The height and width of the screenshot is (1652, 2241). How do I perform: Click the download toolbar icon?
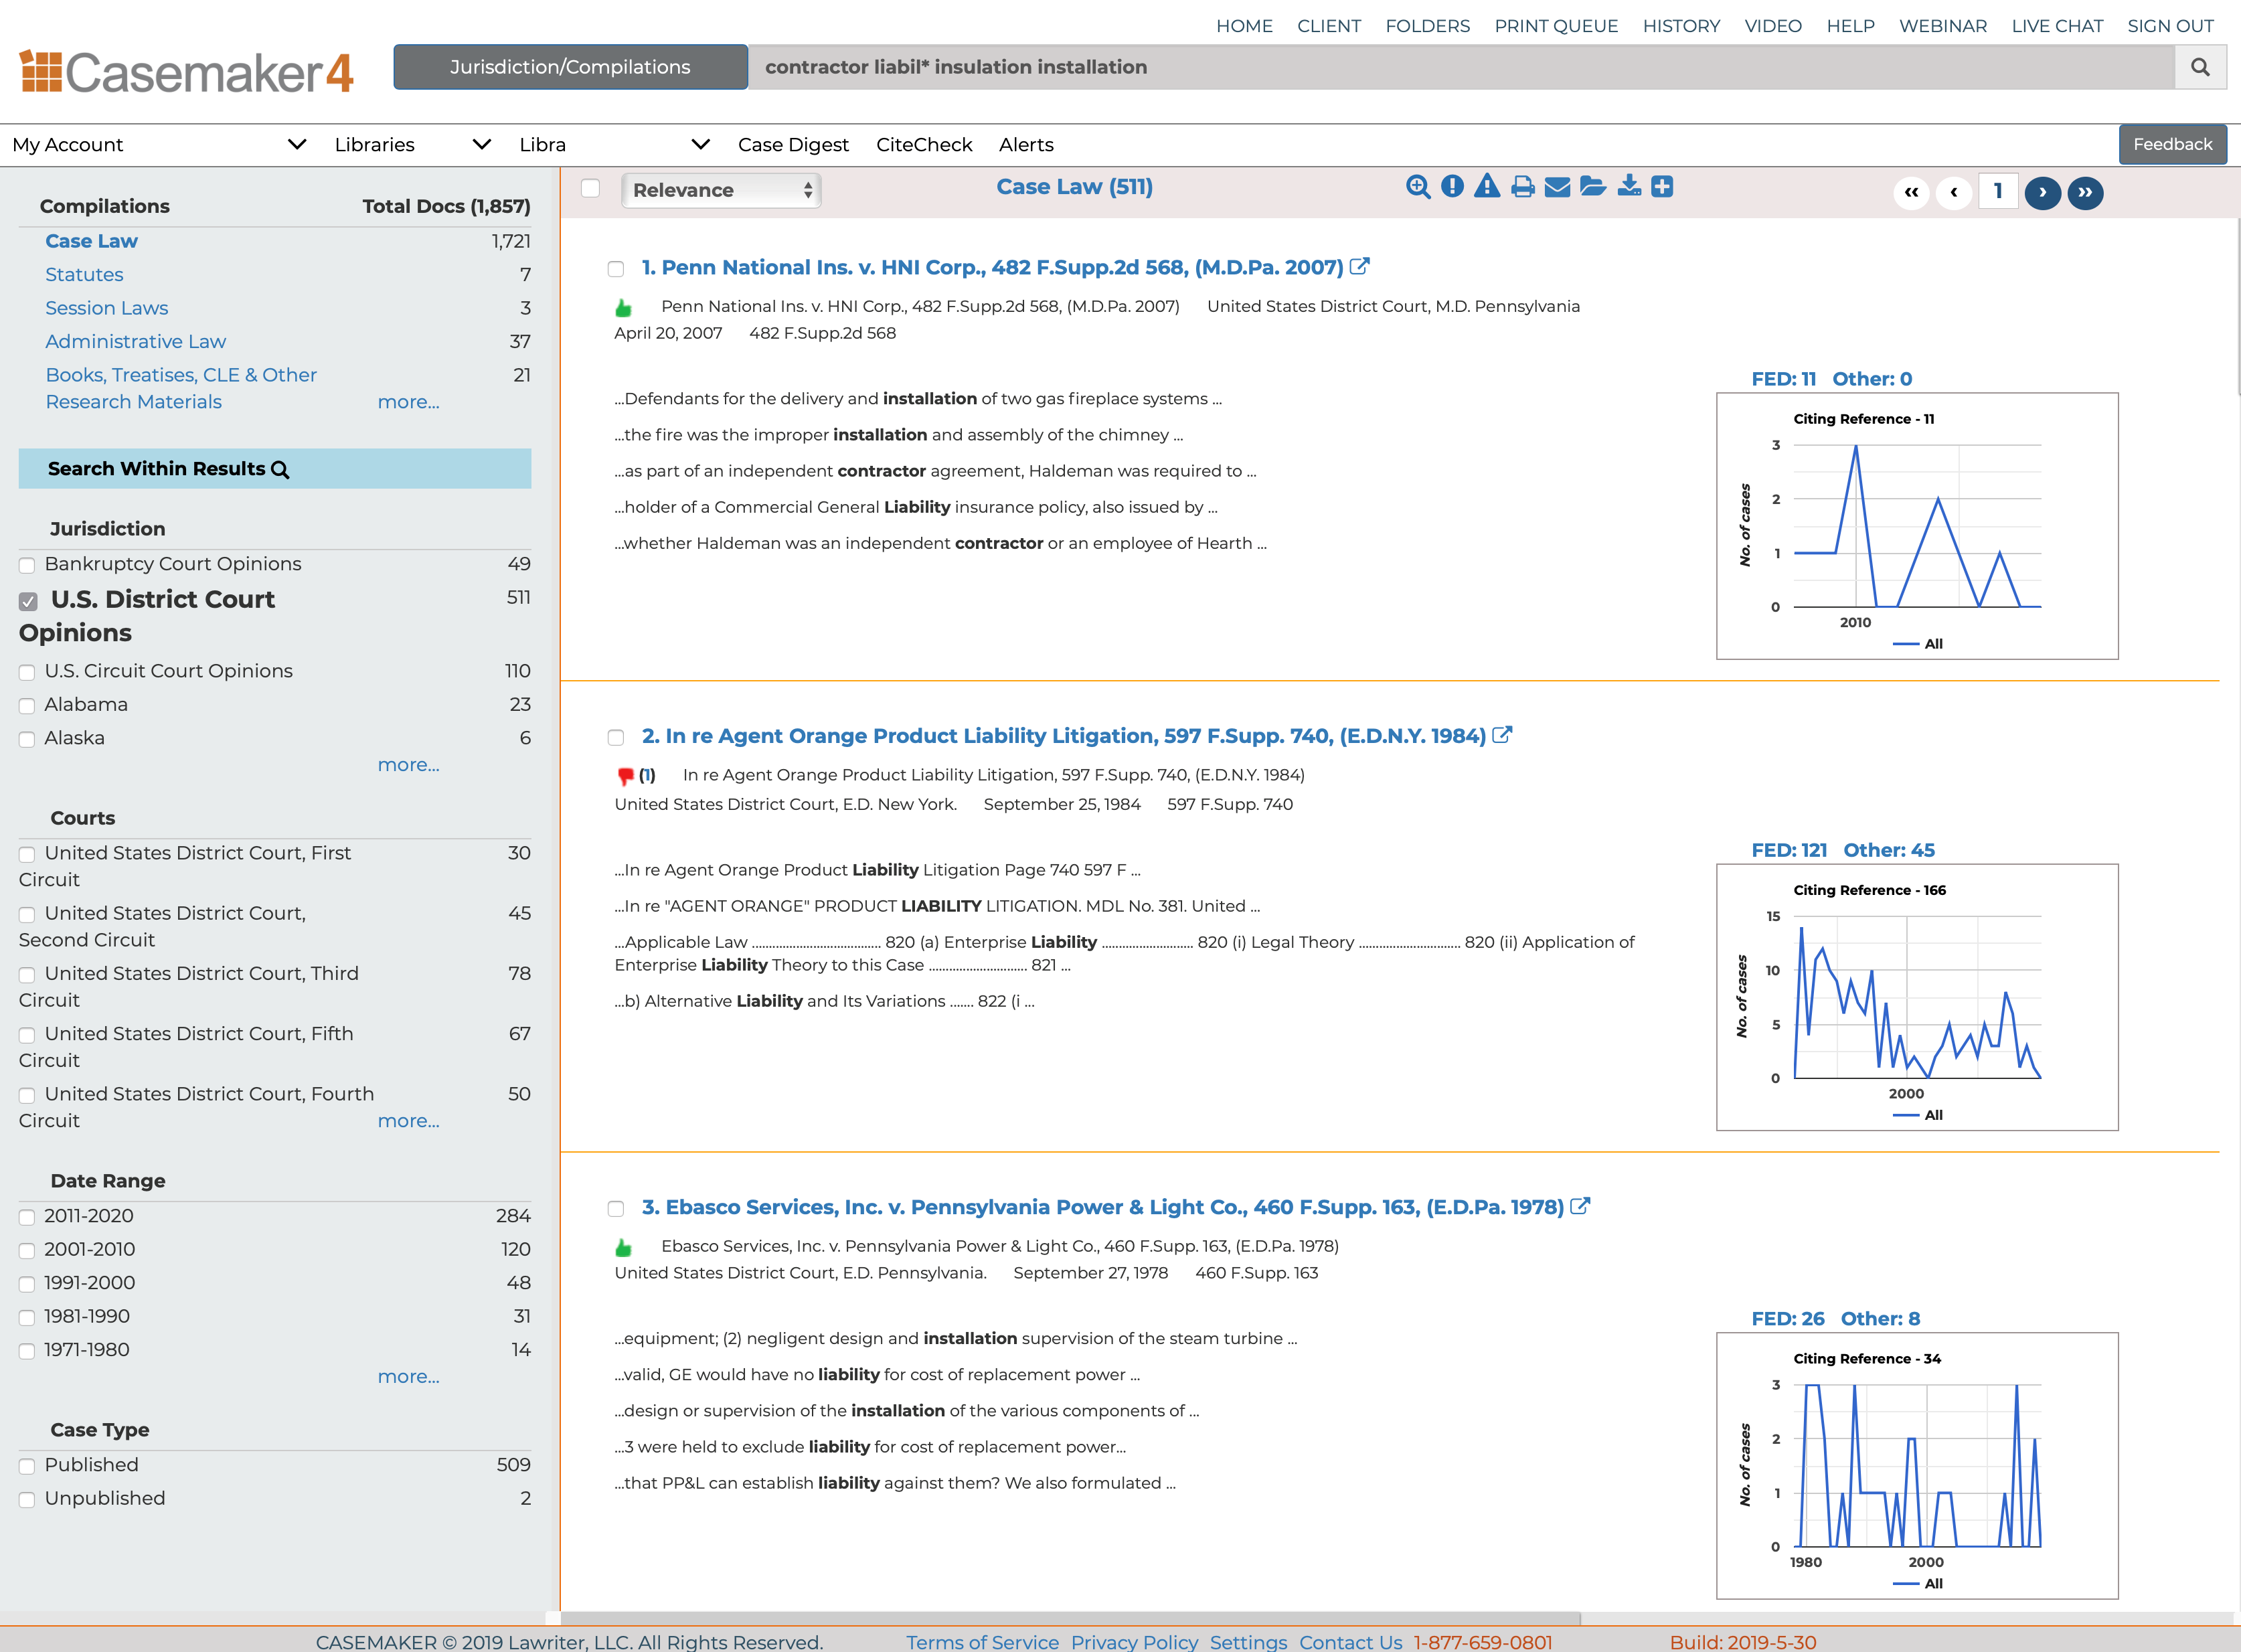tap(1629, 186)
